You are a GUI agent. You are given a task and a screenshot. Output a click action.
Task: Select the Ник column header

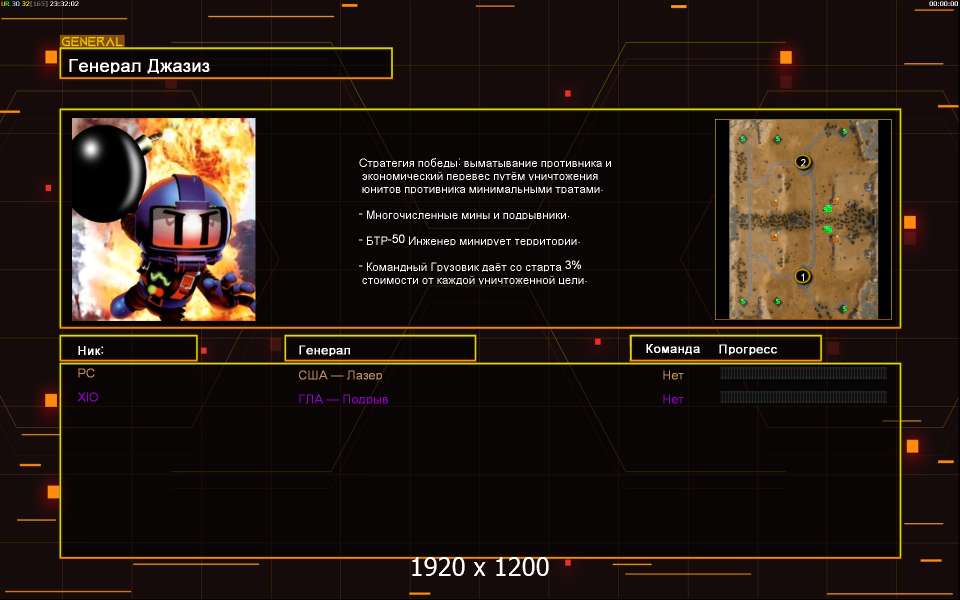click(128, 349)
